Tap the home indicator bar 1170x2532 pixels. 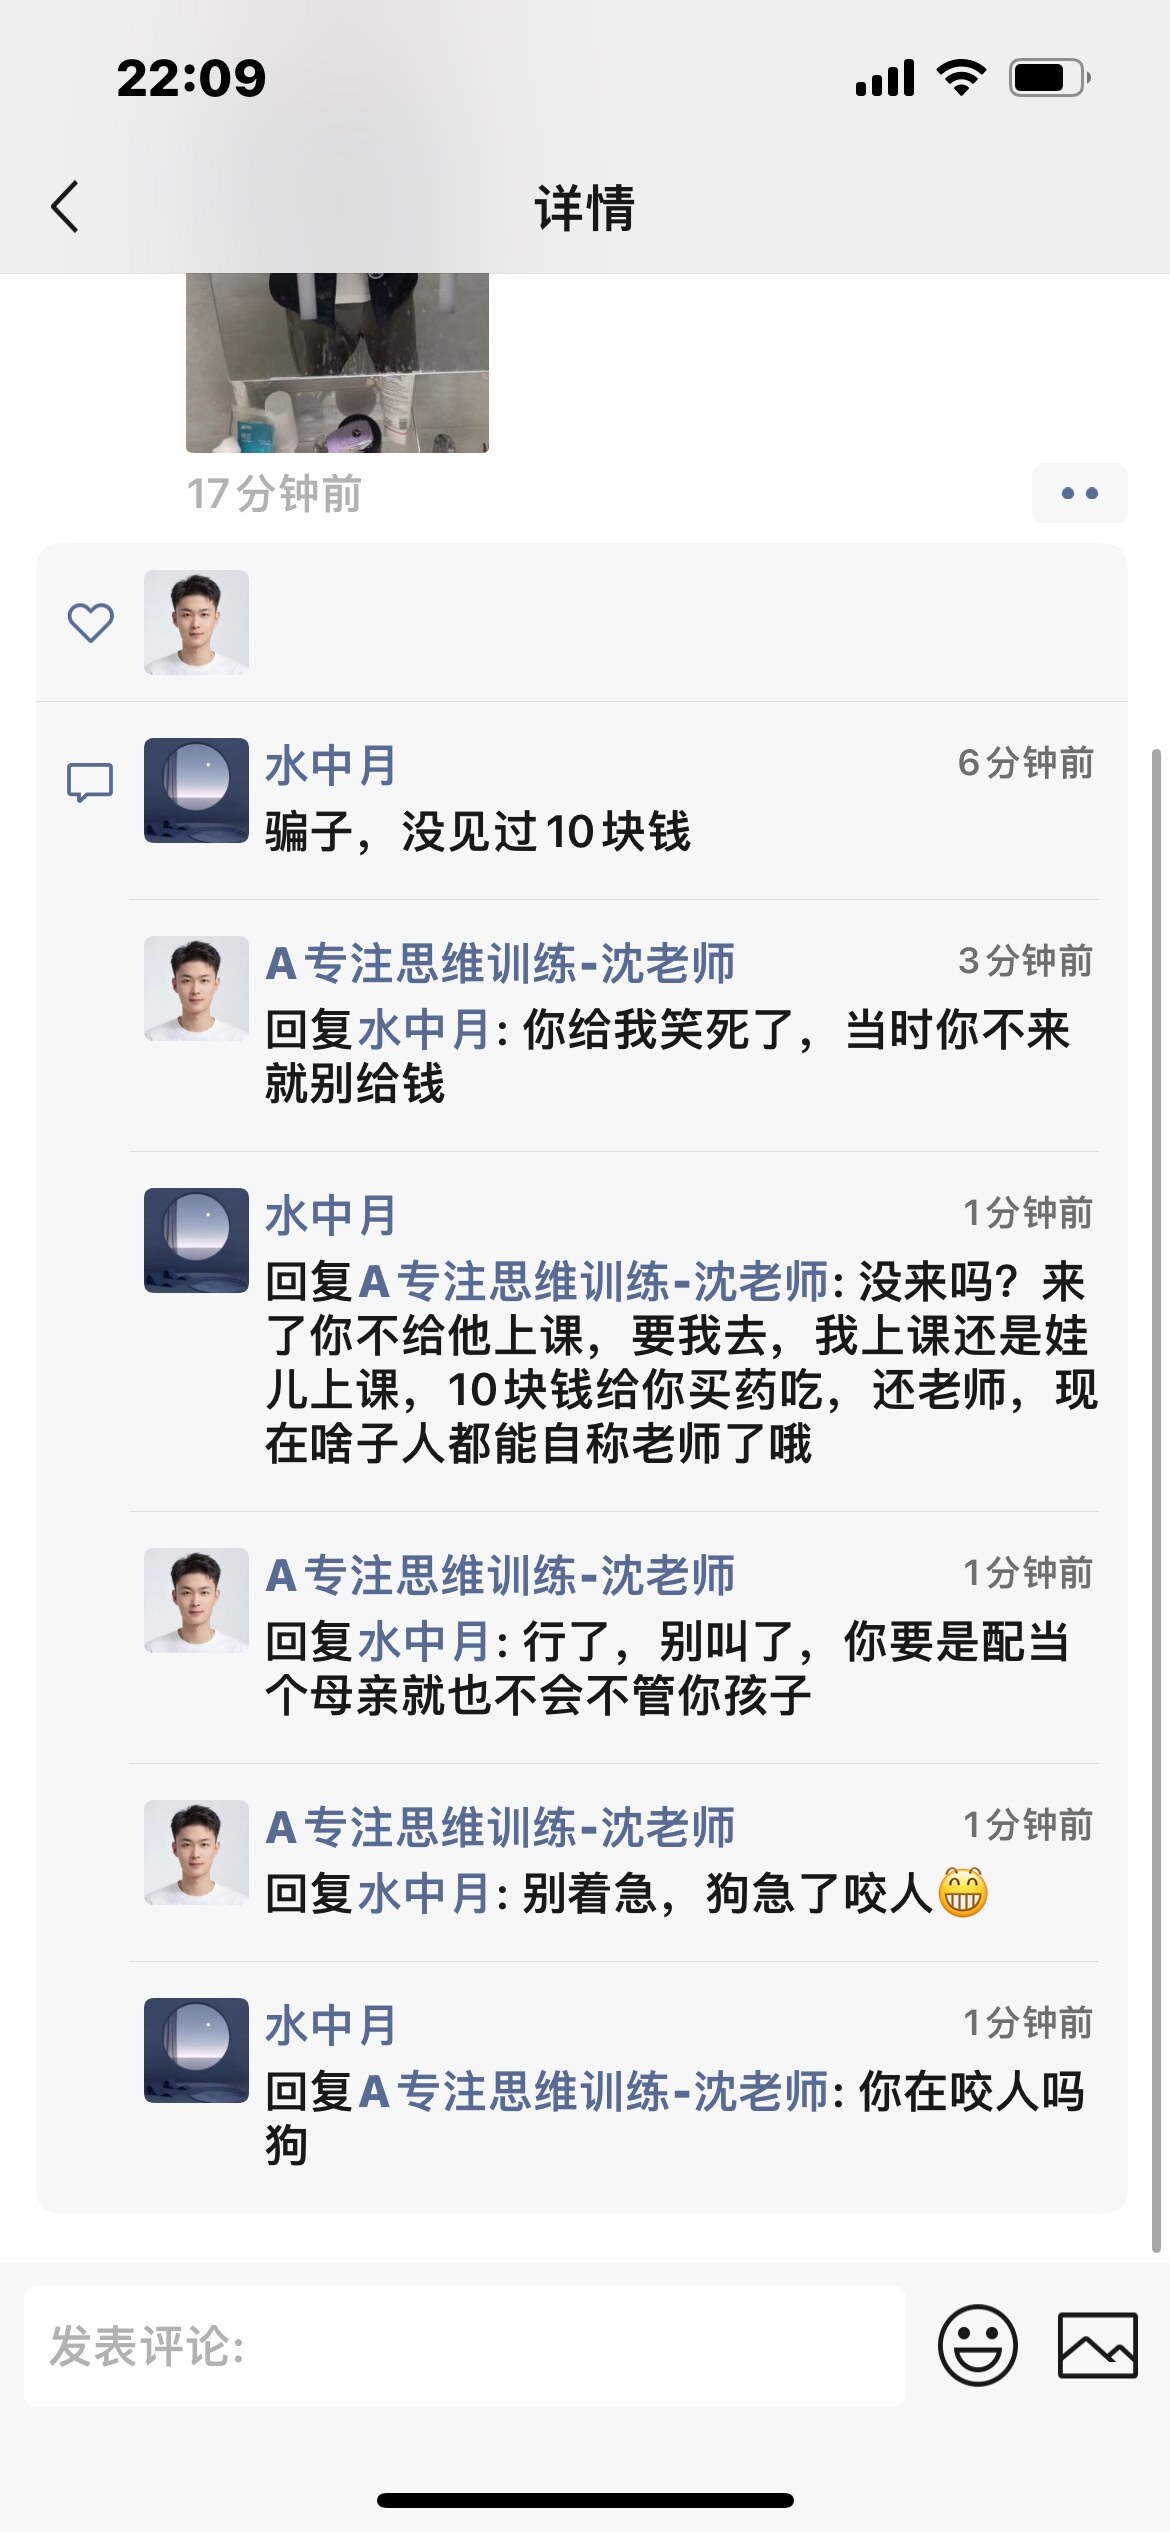coord(585,2500)
